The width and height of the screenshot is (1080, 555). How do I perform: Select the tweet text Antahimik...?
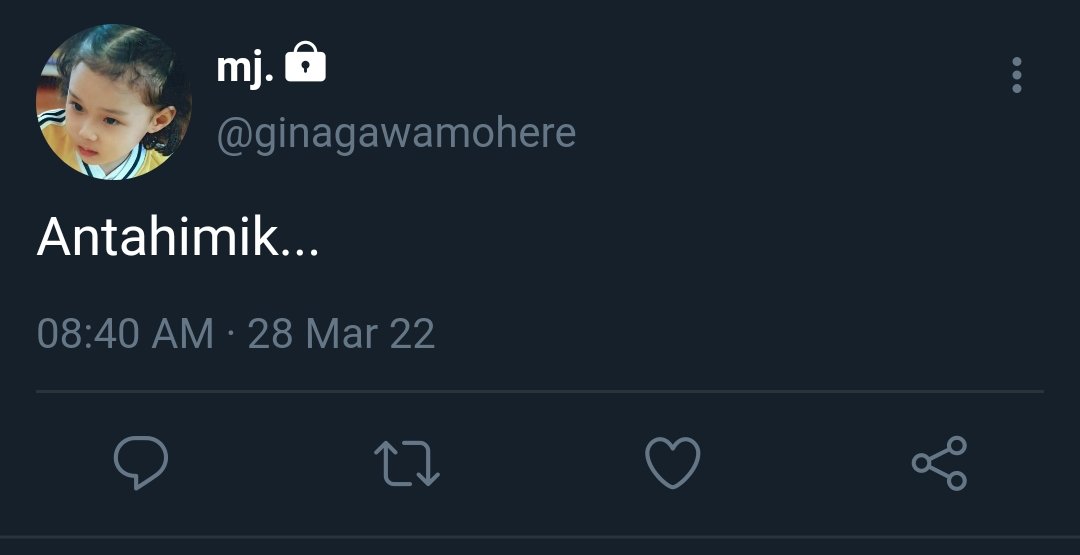pos(178,237)
